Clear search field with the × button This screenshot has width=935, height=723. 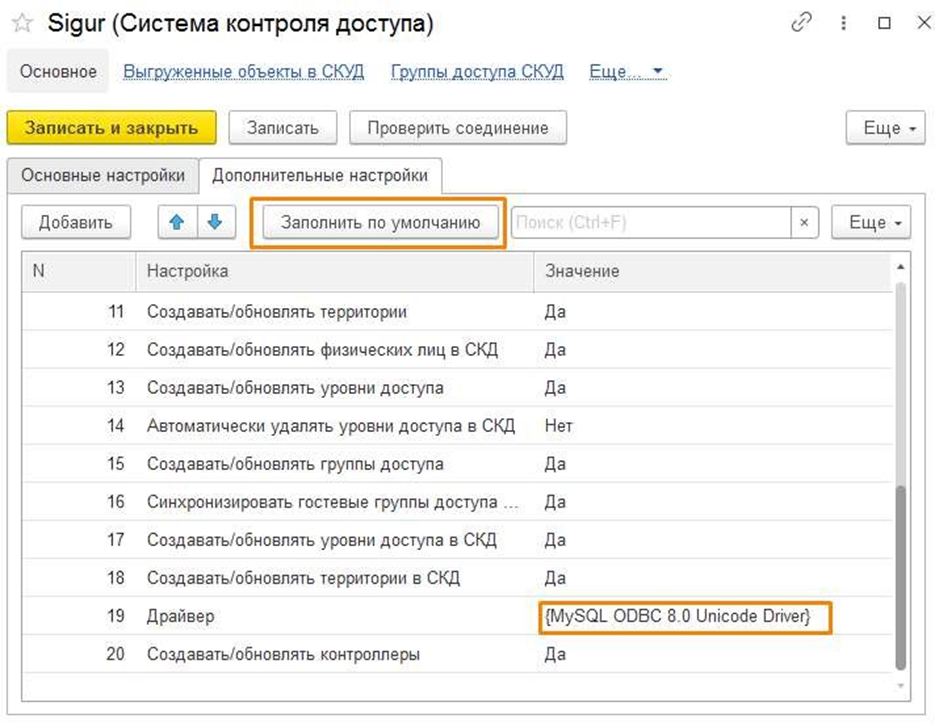804,223
